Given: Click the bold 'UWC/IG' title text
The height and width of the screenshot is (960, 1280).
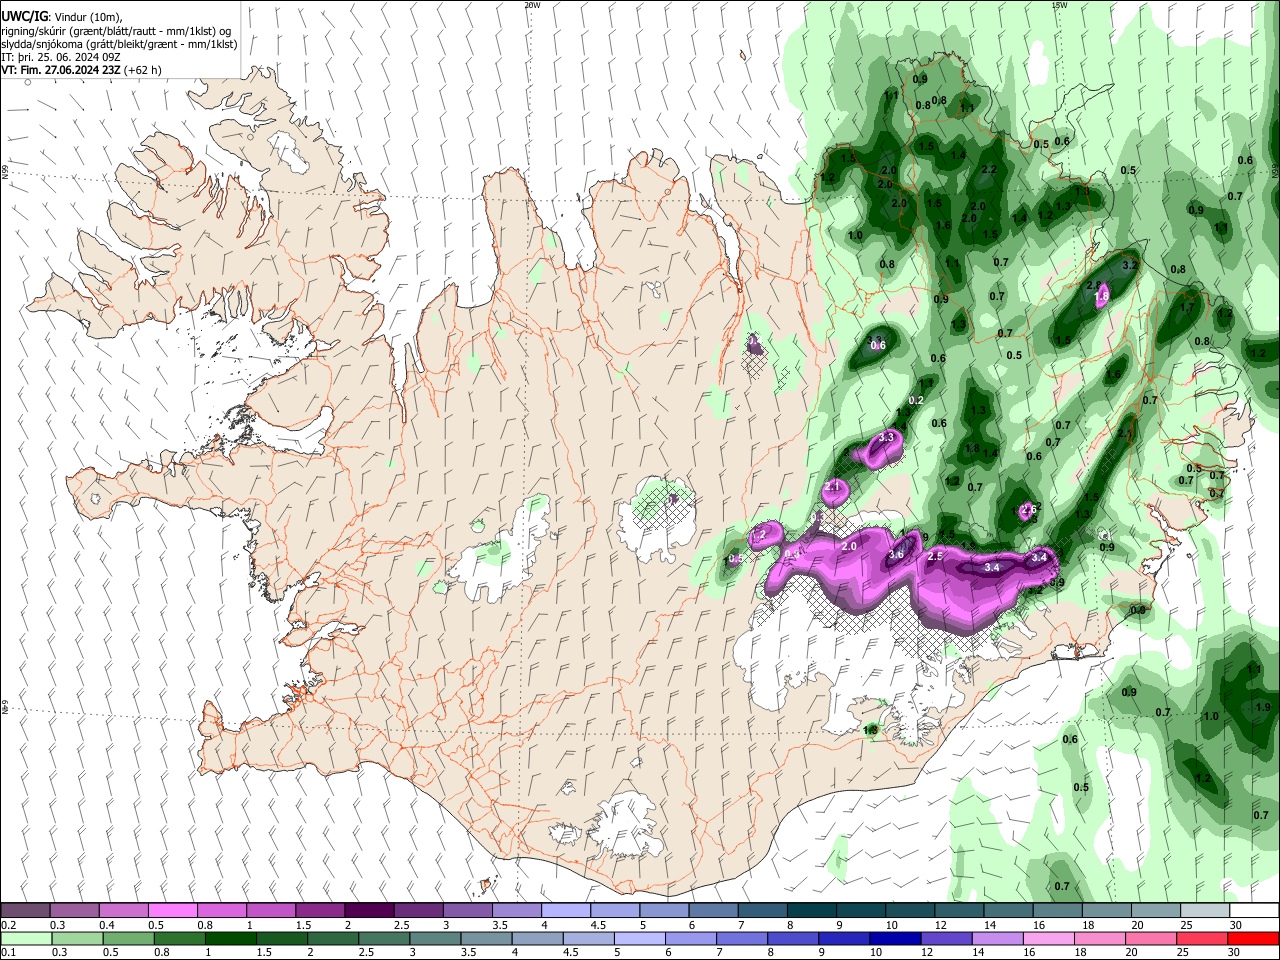Looking at the screenshot, I should [24, 17].
